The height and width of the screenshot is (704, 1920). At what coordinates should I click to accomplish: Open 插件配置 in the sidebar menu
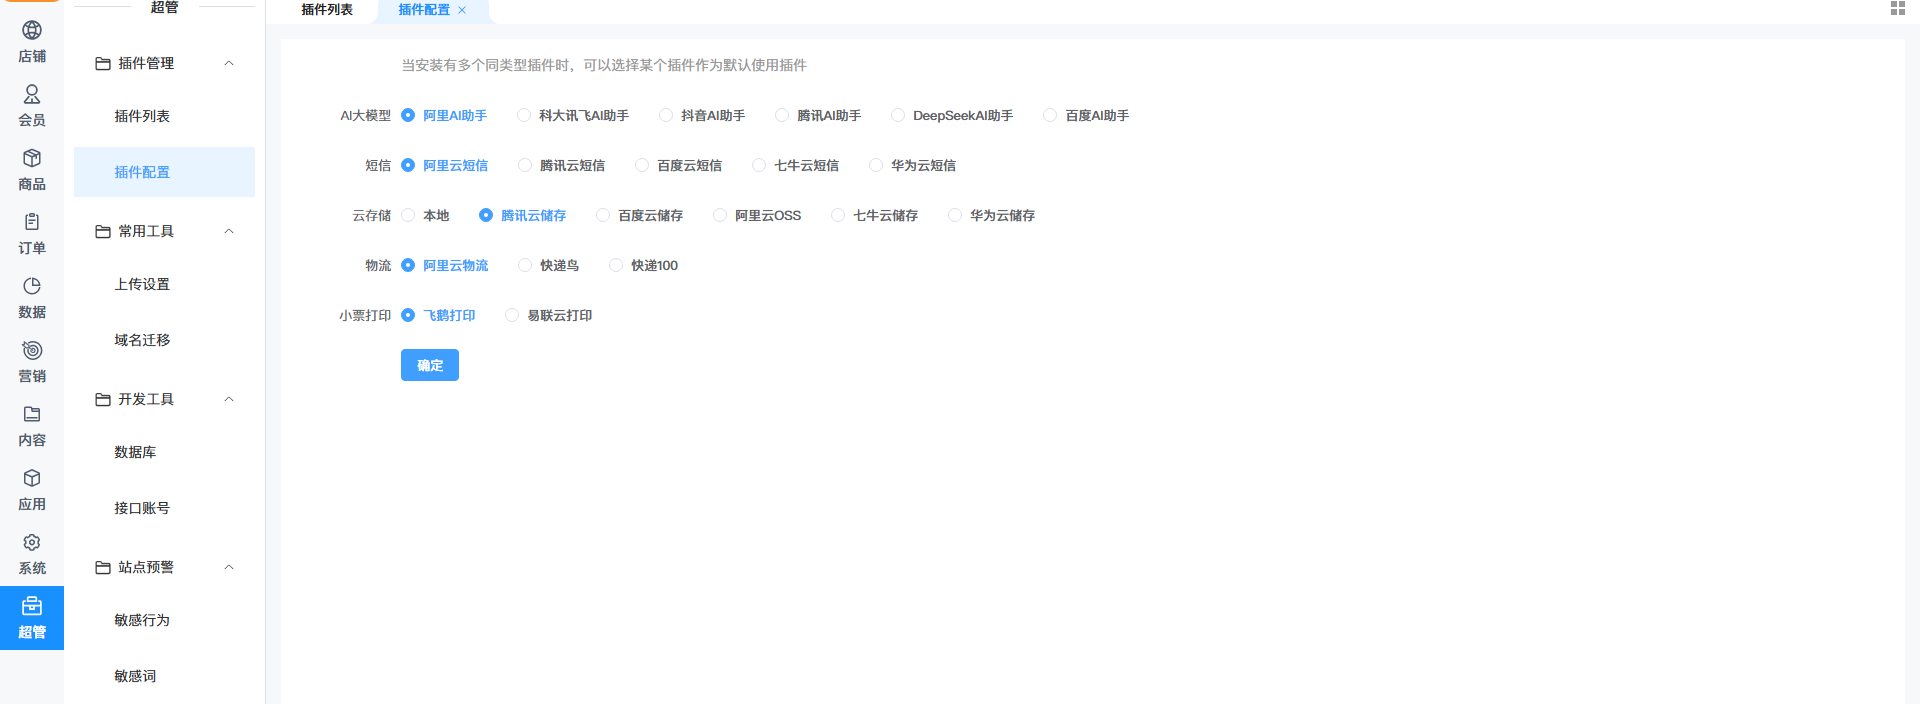(164, 172)
